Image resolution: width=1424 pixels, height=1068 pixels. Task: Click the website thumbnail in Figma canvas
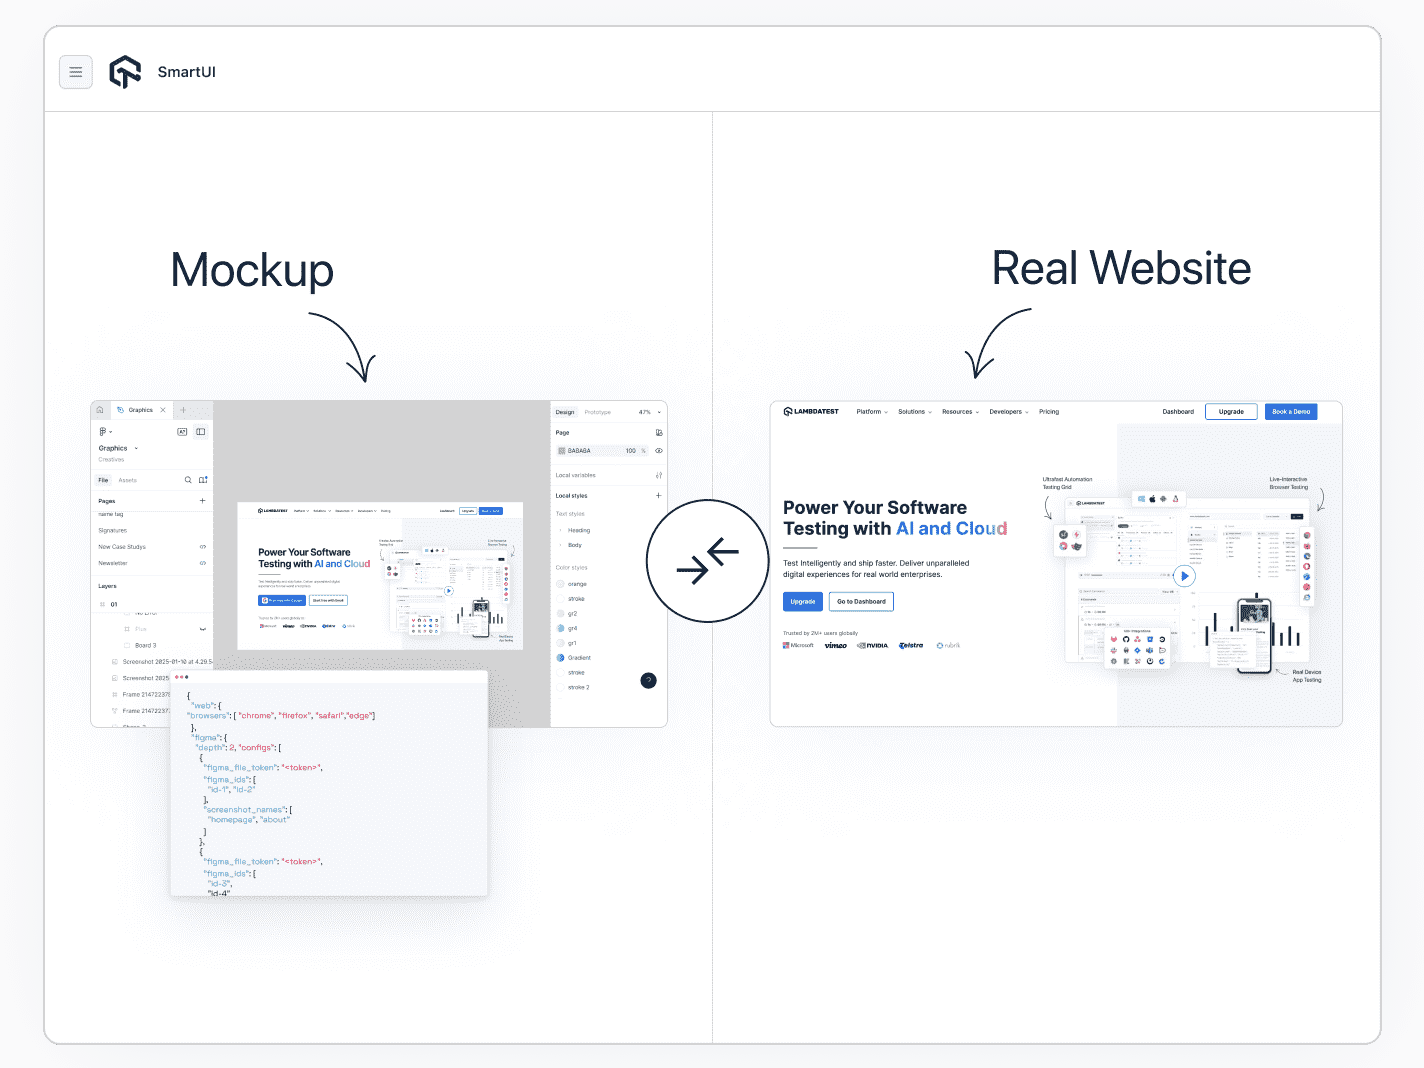[x=380, y=576]
